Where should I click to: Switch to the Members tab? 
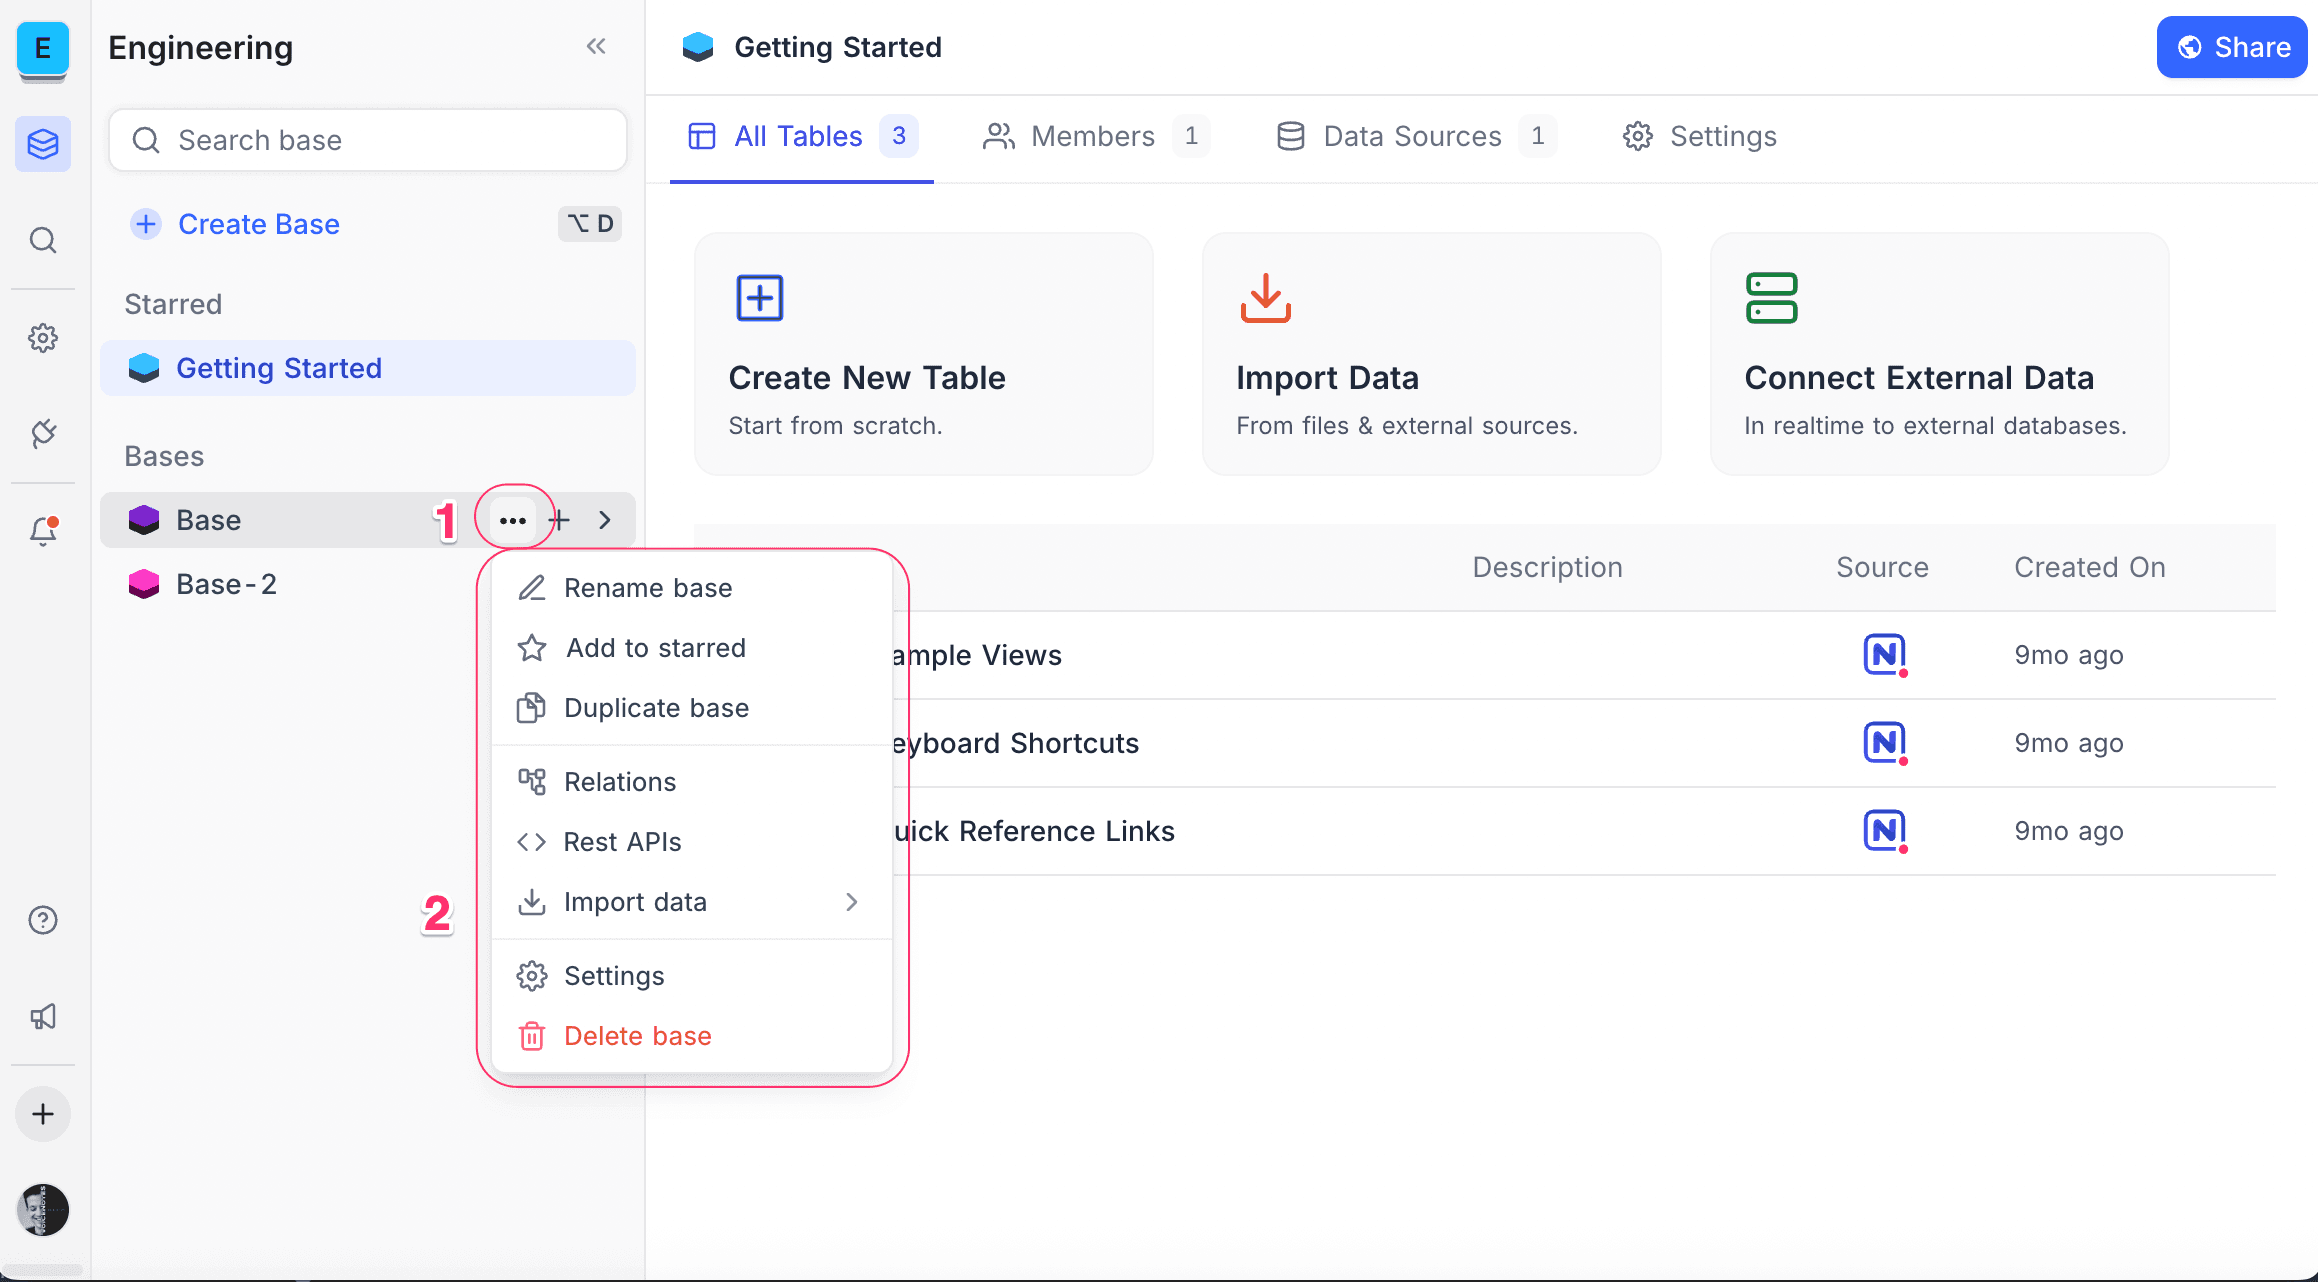tap(1093, 136)
